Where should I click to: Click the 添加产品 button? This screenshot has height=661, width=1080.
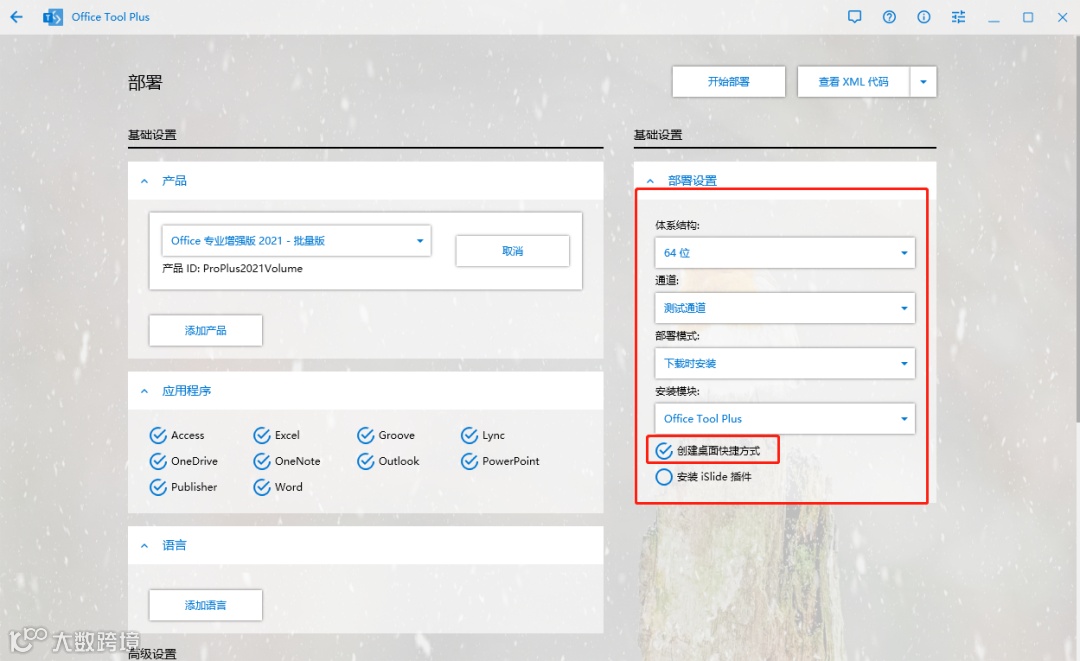(x=205, y=330)
